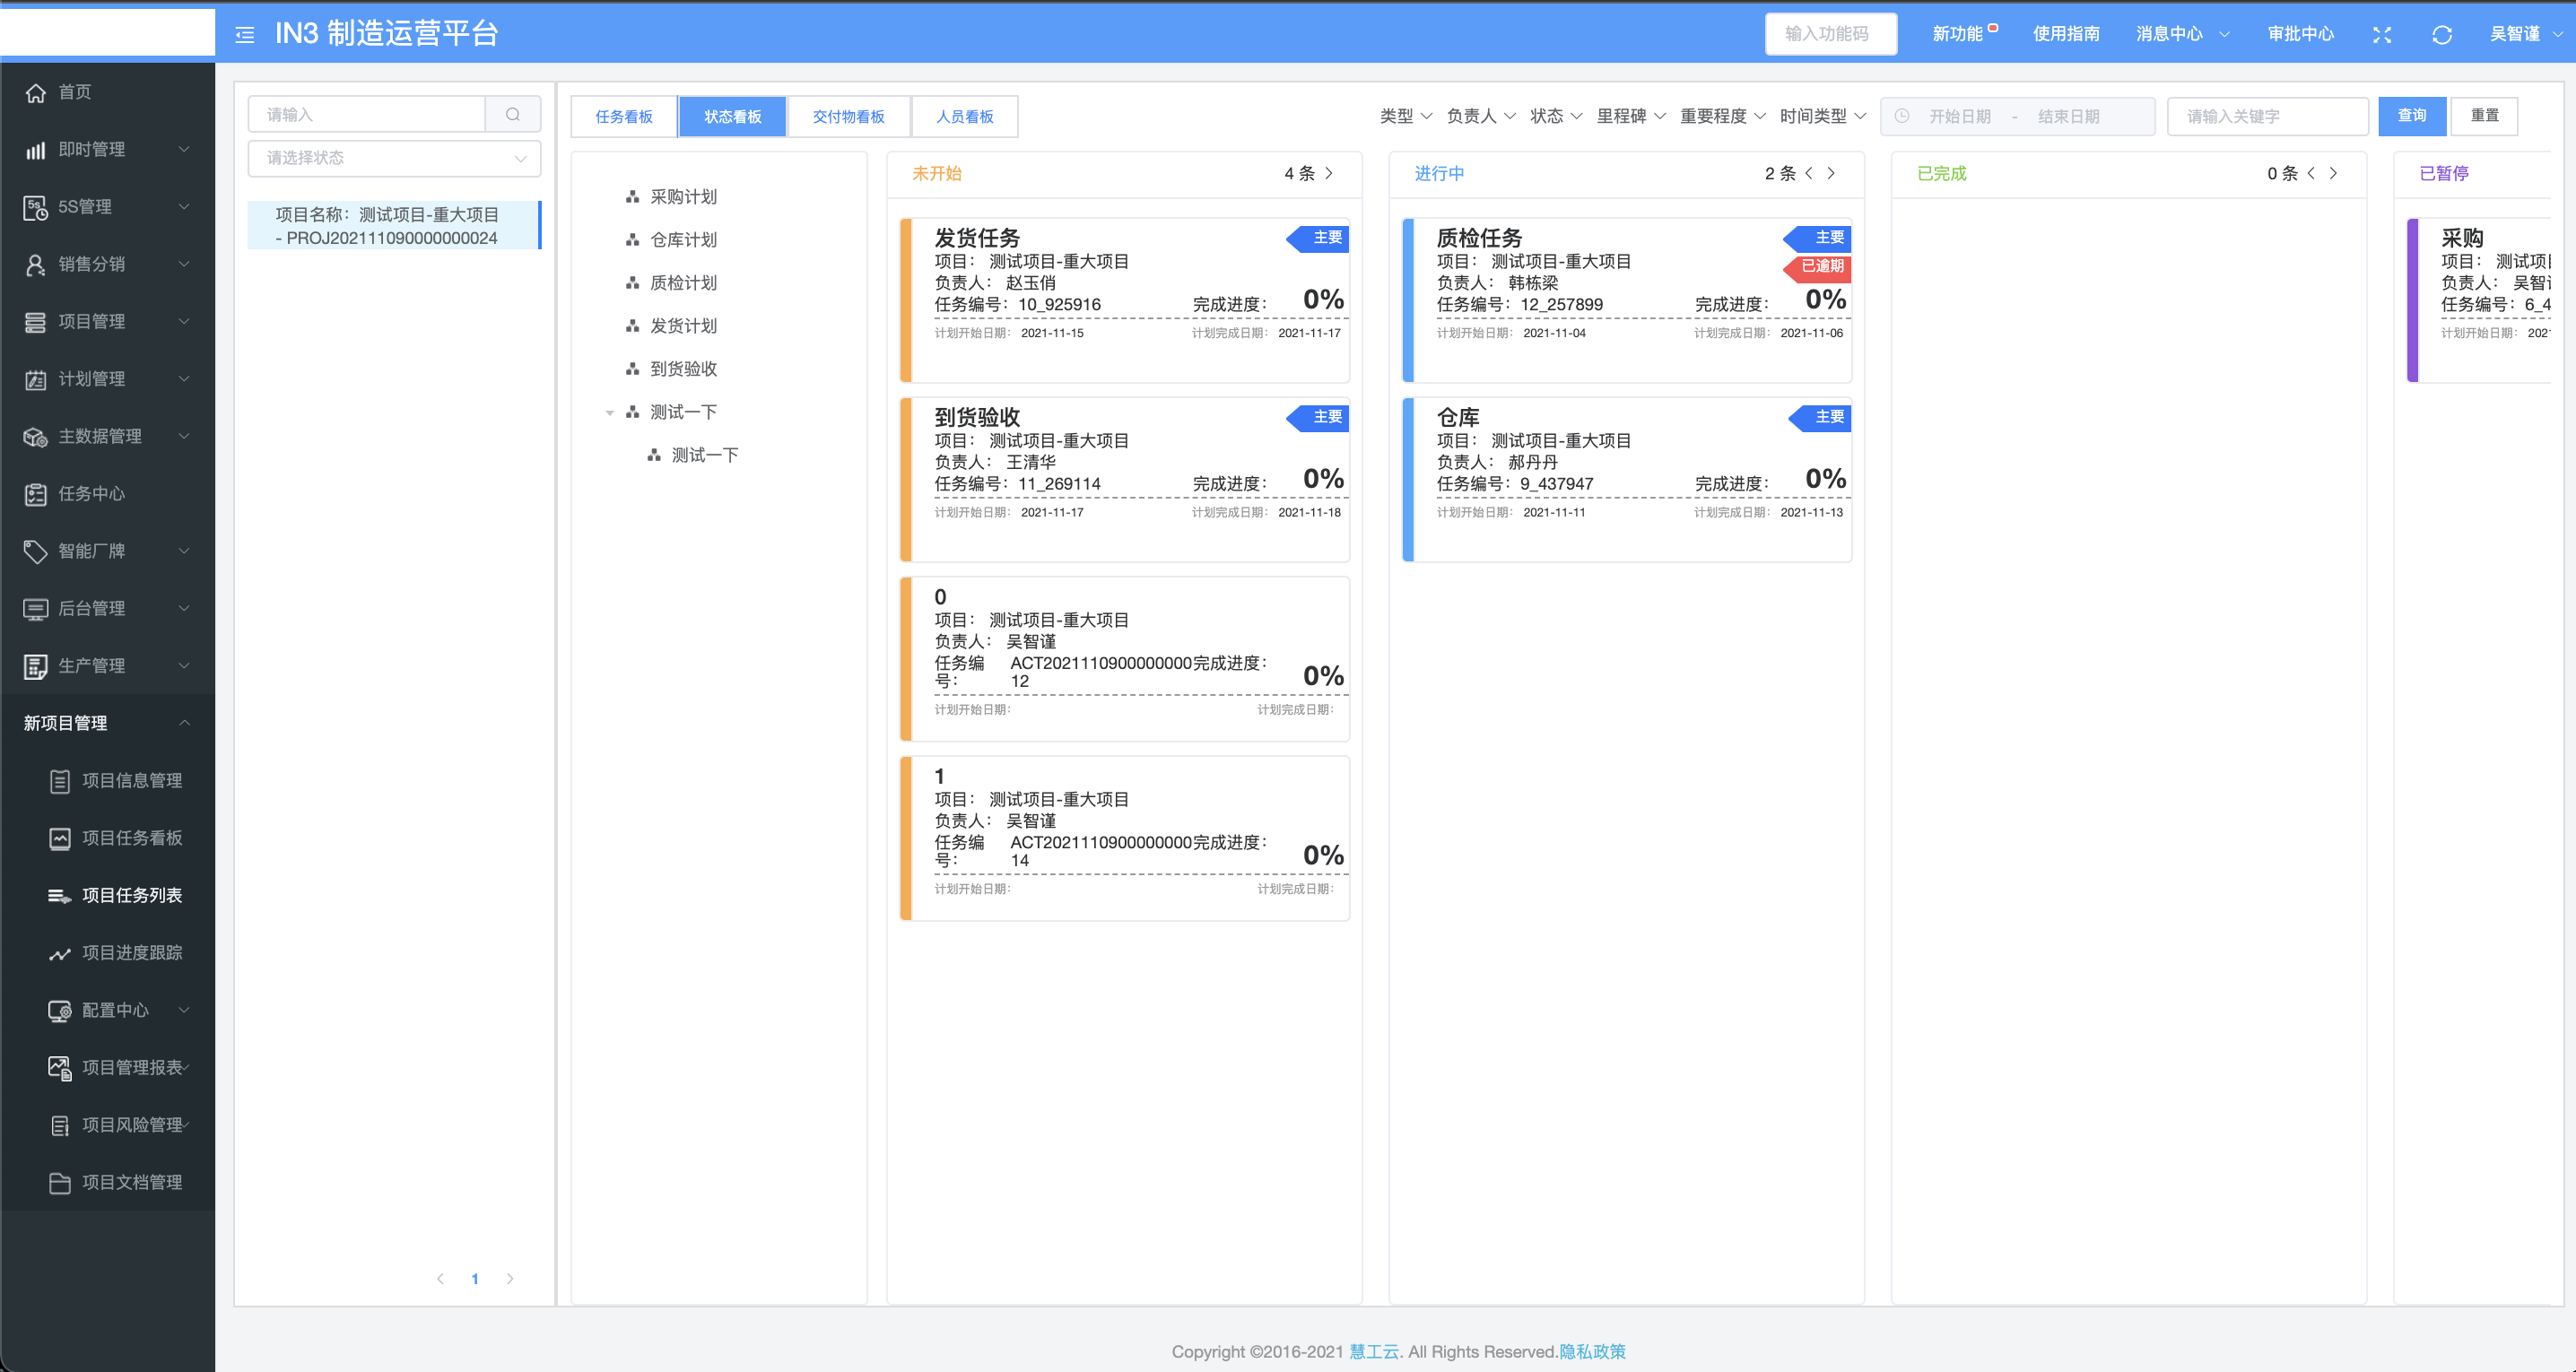This screenshot has height=1372, width=2576.
Task: Switch to the 交付物看板 tab
Action: click(848, 116)
